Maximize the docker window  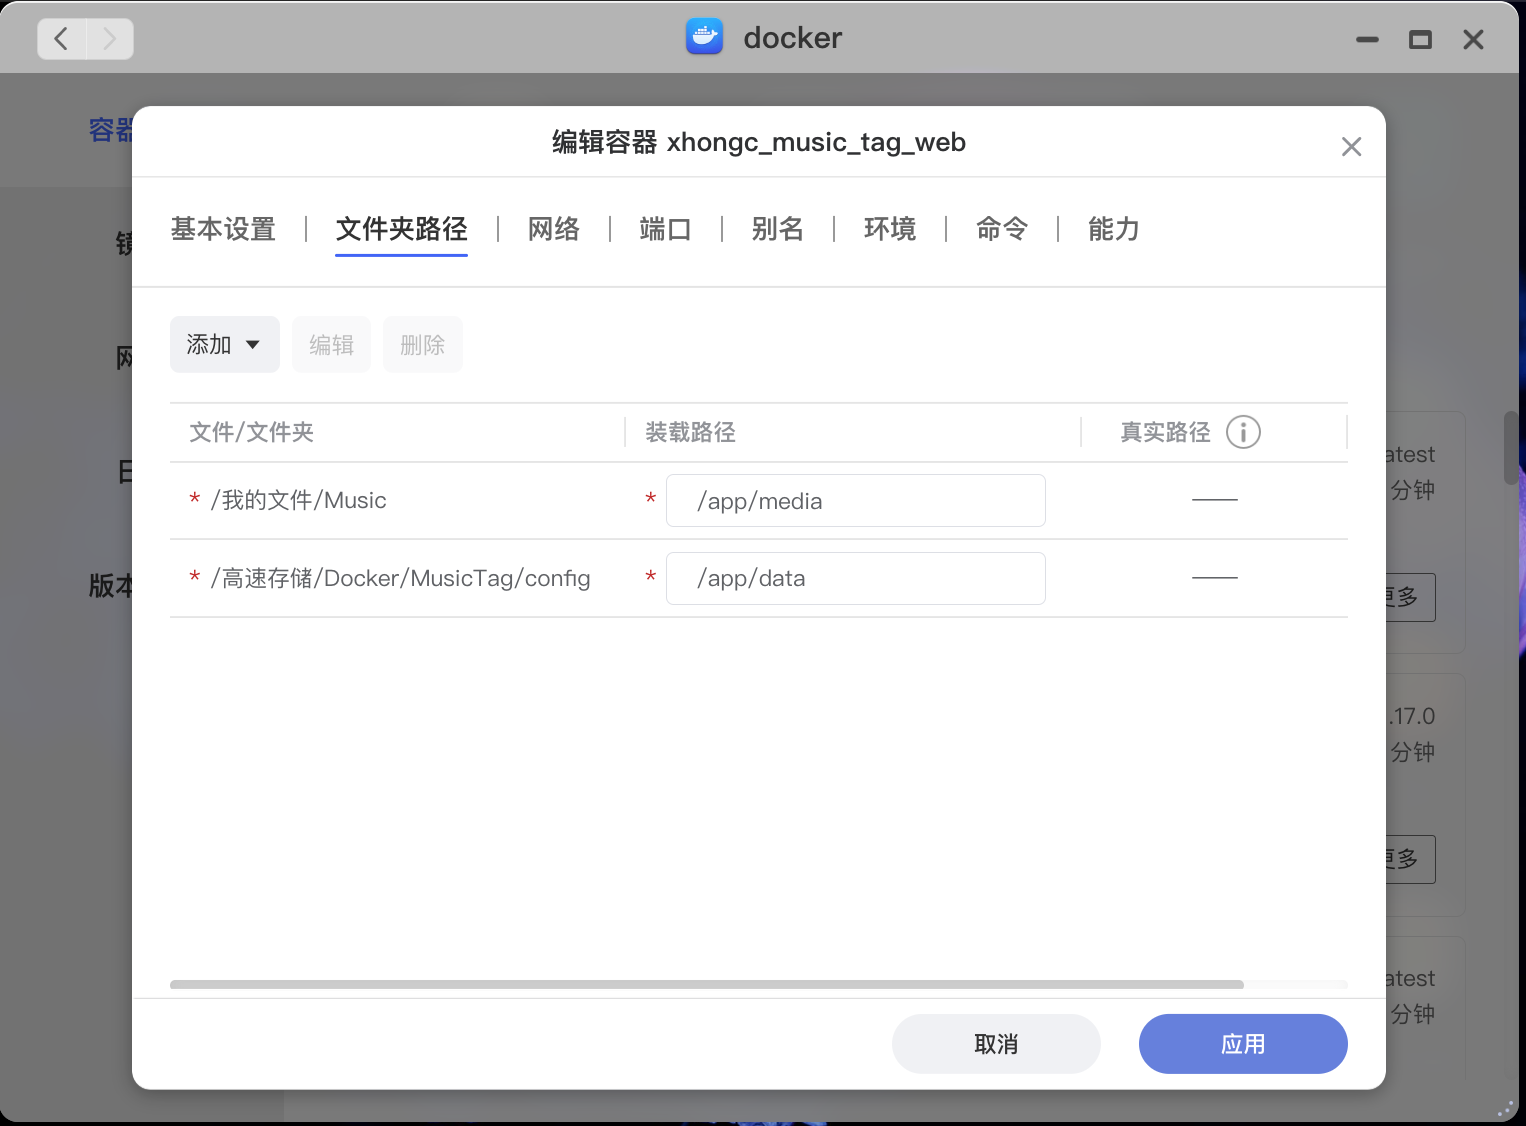(x=1420, y=40)
